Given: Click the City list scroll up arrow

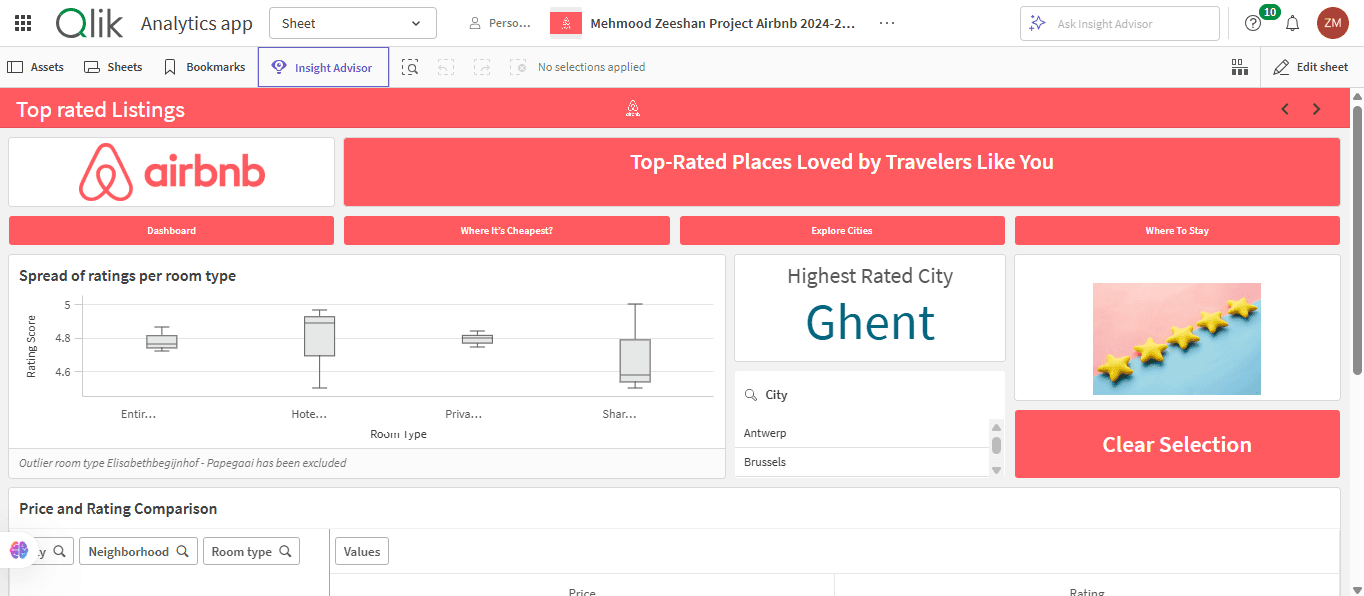Looking at the screenshot, I should click(996, 426).
